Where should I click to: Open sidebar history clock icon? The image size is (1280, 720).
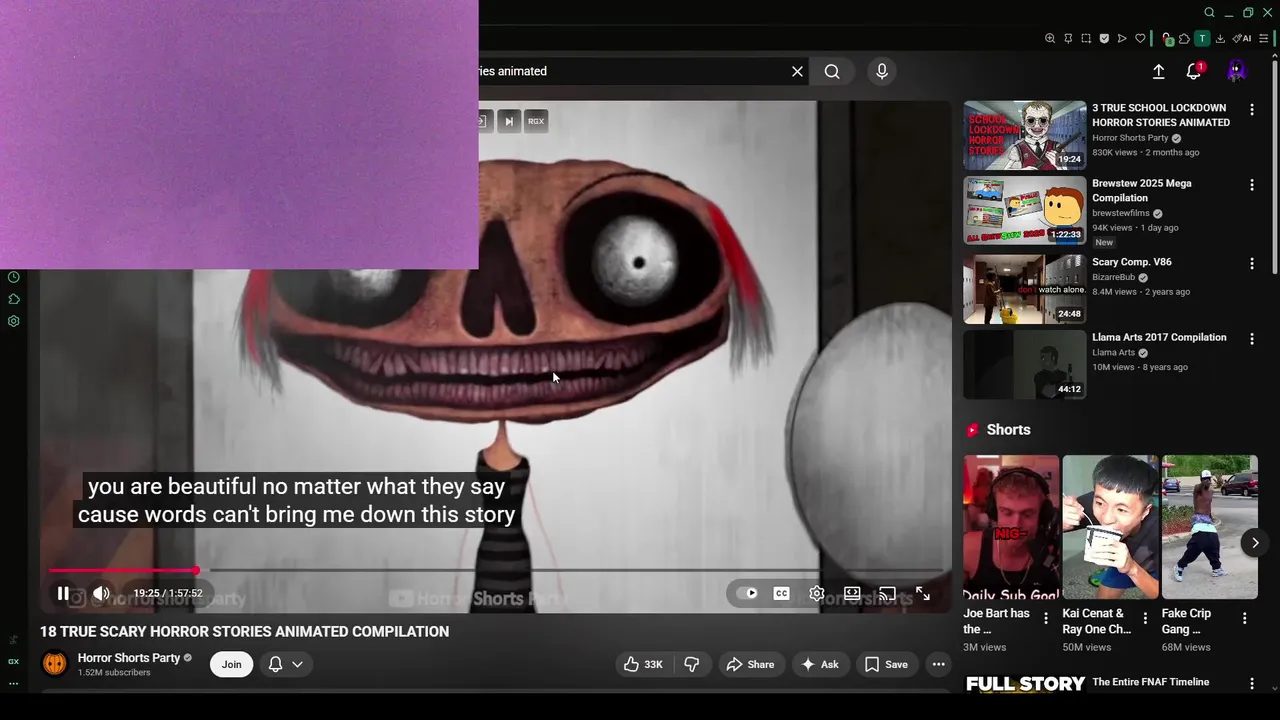point(14,277)
